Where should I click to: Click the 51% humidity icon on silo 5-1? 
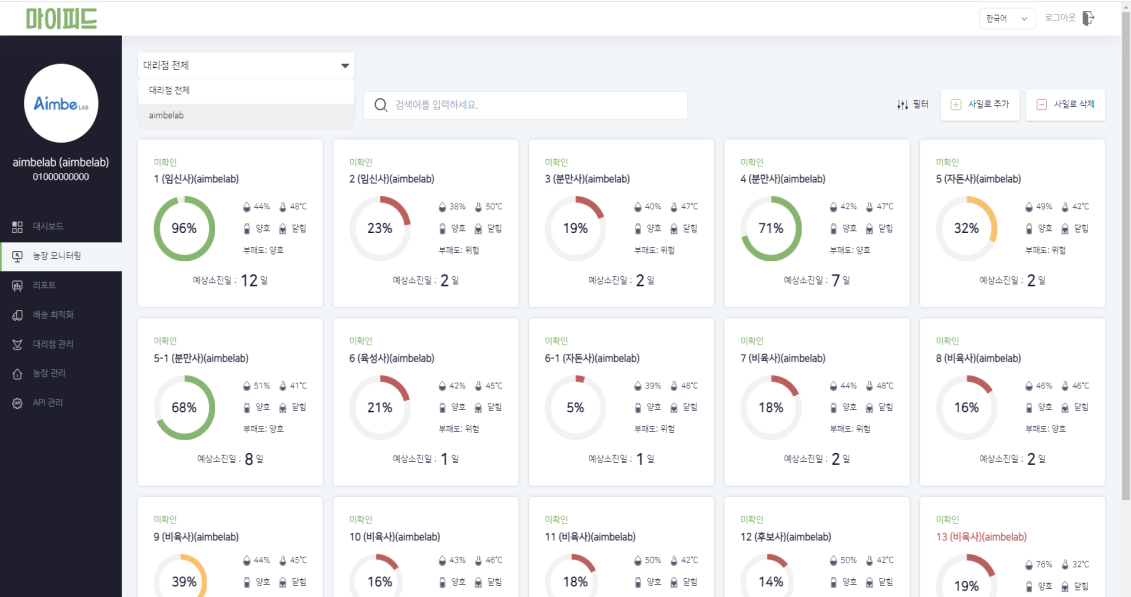[x=247, y=386]
